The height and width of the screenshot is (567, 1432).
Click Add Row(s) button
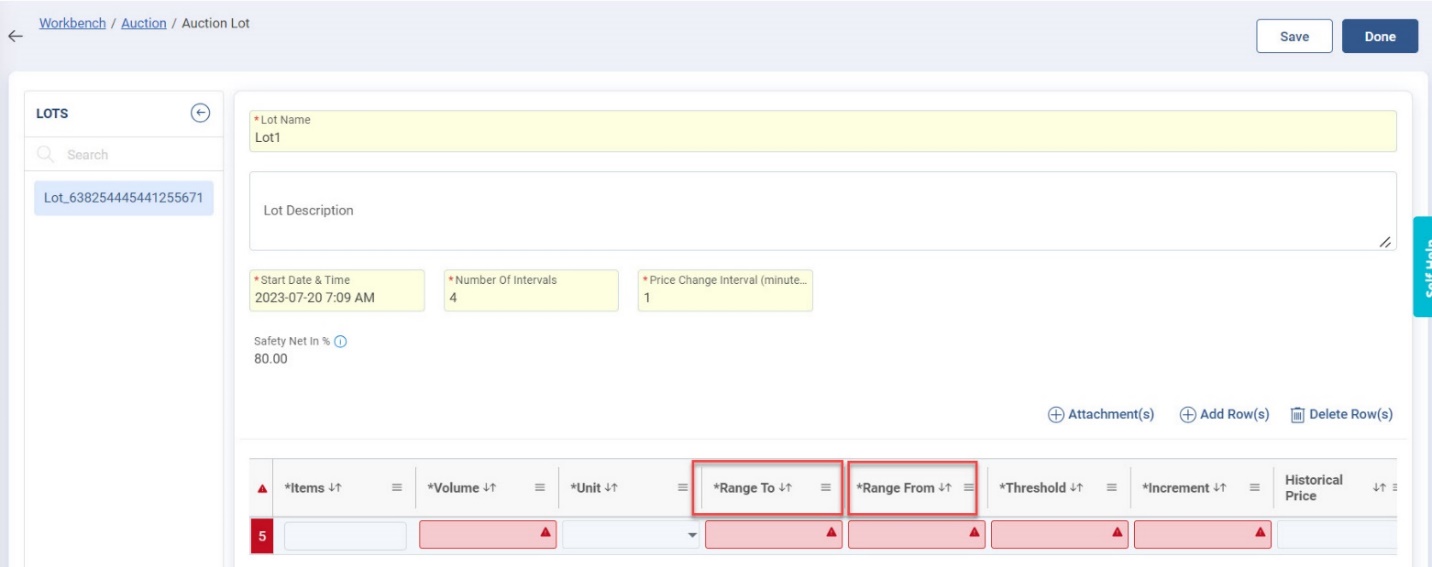tap(1224, 414)
